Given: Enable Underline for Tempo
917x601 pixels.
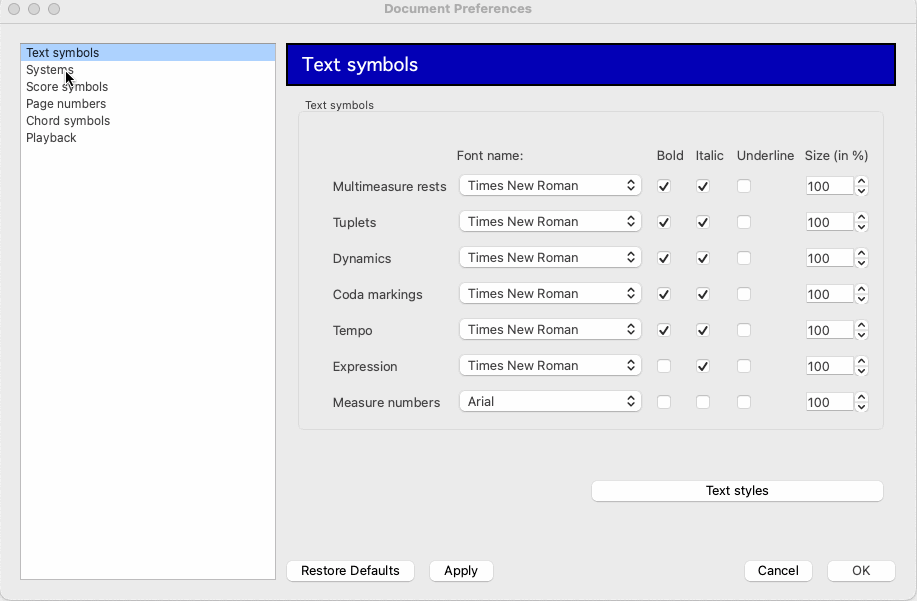Looking at the screenshot, I should (744, 330).
